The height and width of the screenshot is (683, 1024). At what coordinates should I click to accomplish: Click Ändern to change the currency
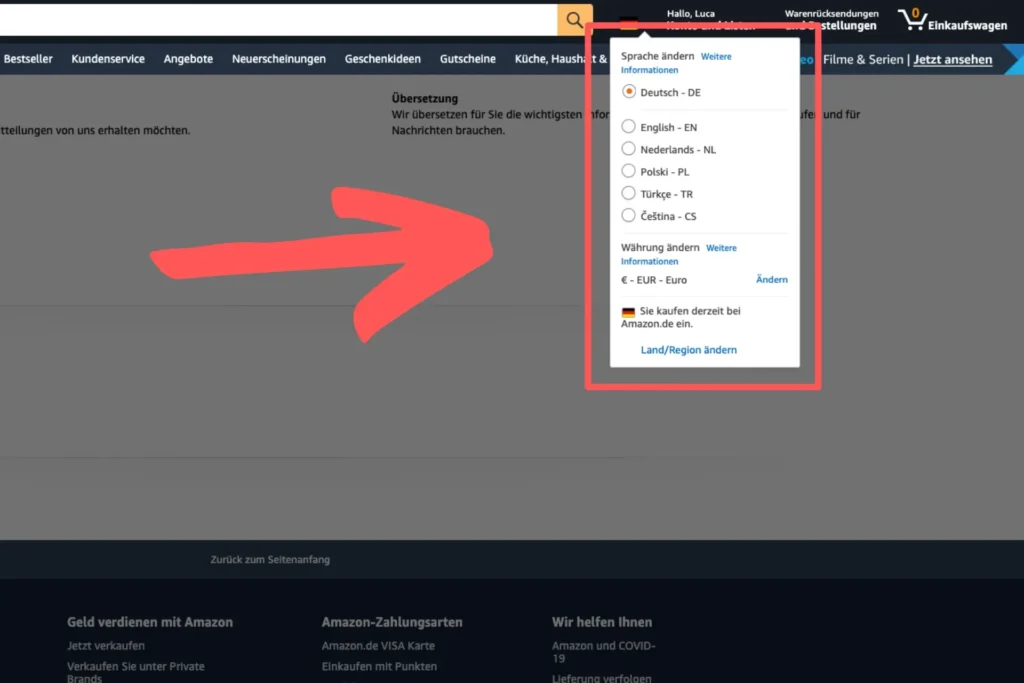click(x=771, y=280)
